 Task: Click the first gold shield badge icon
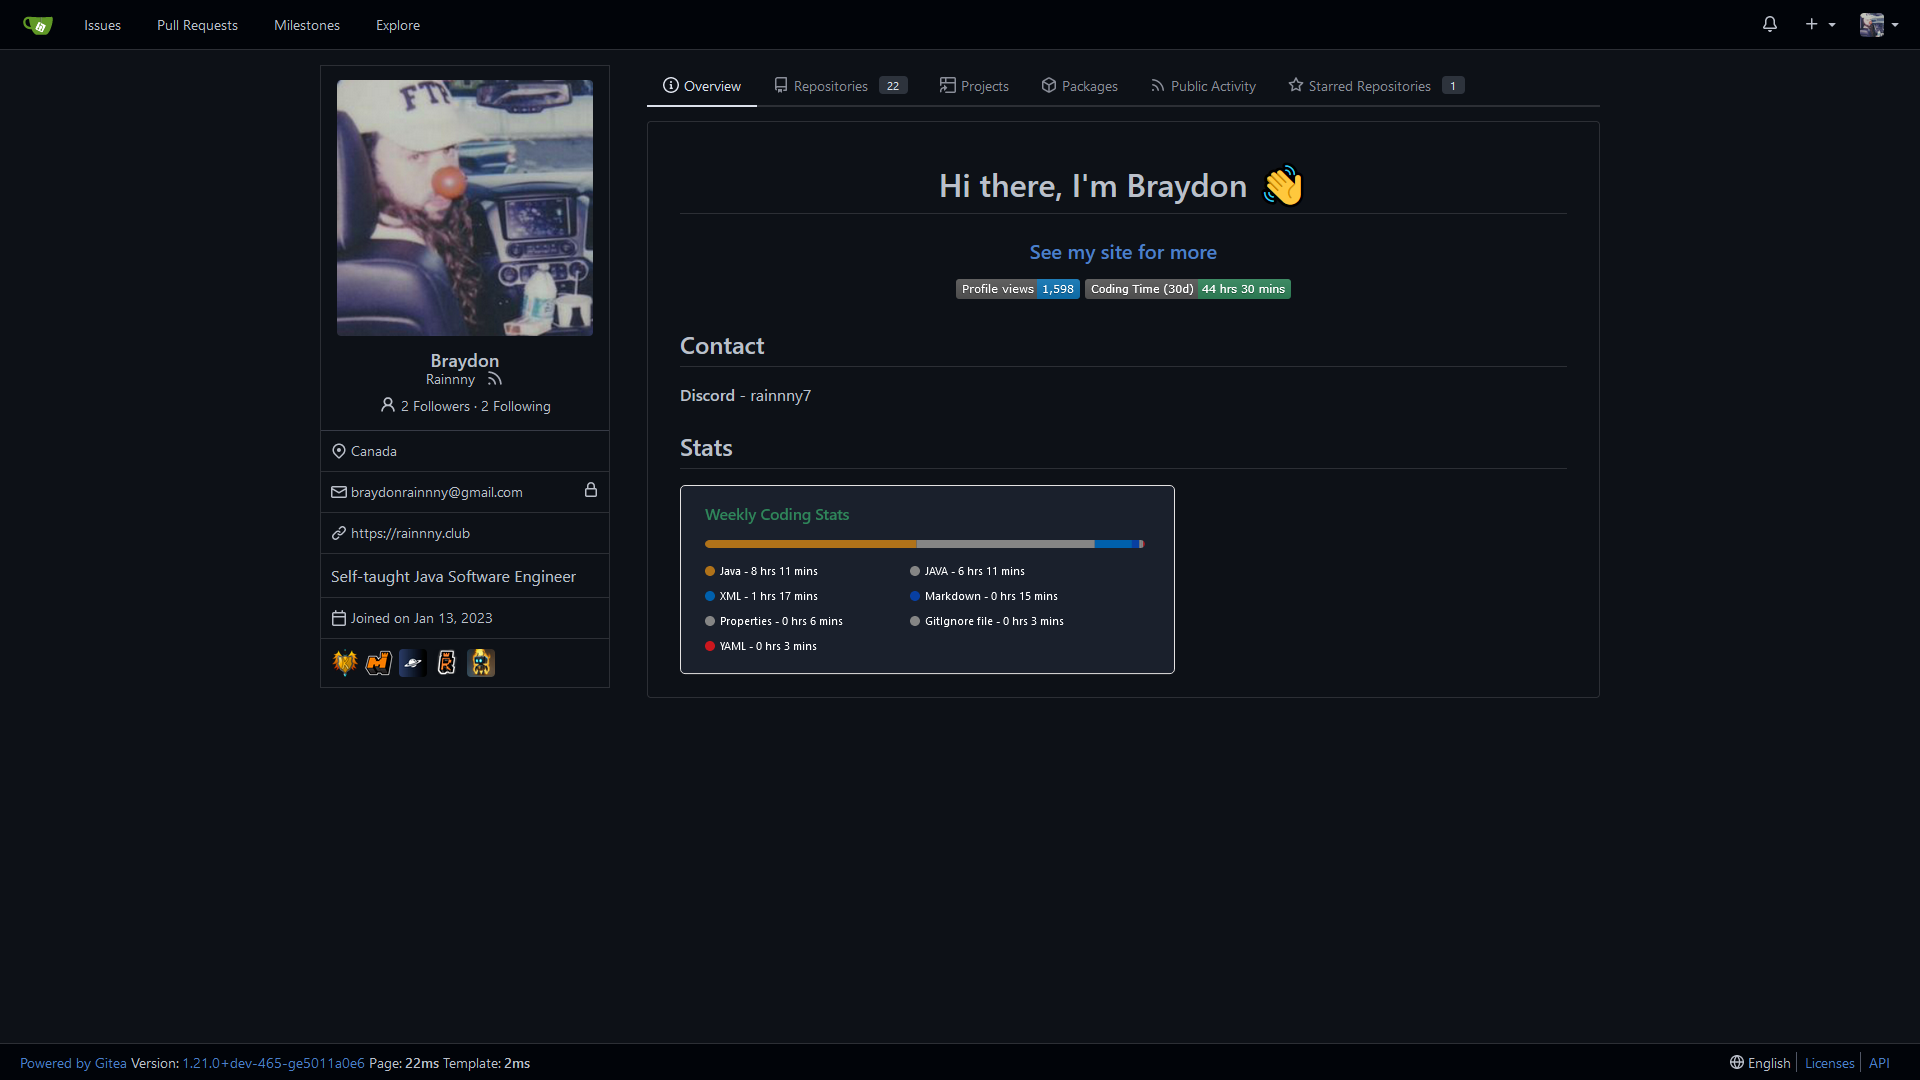(345, 663)
